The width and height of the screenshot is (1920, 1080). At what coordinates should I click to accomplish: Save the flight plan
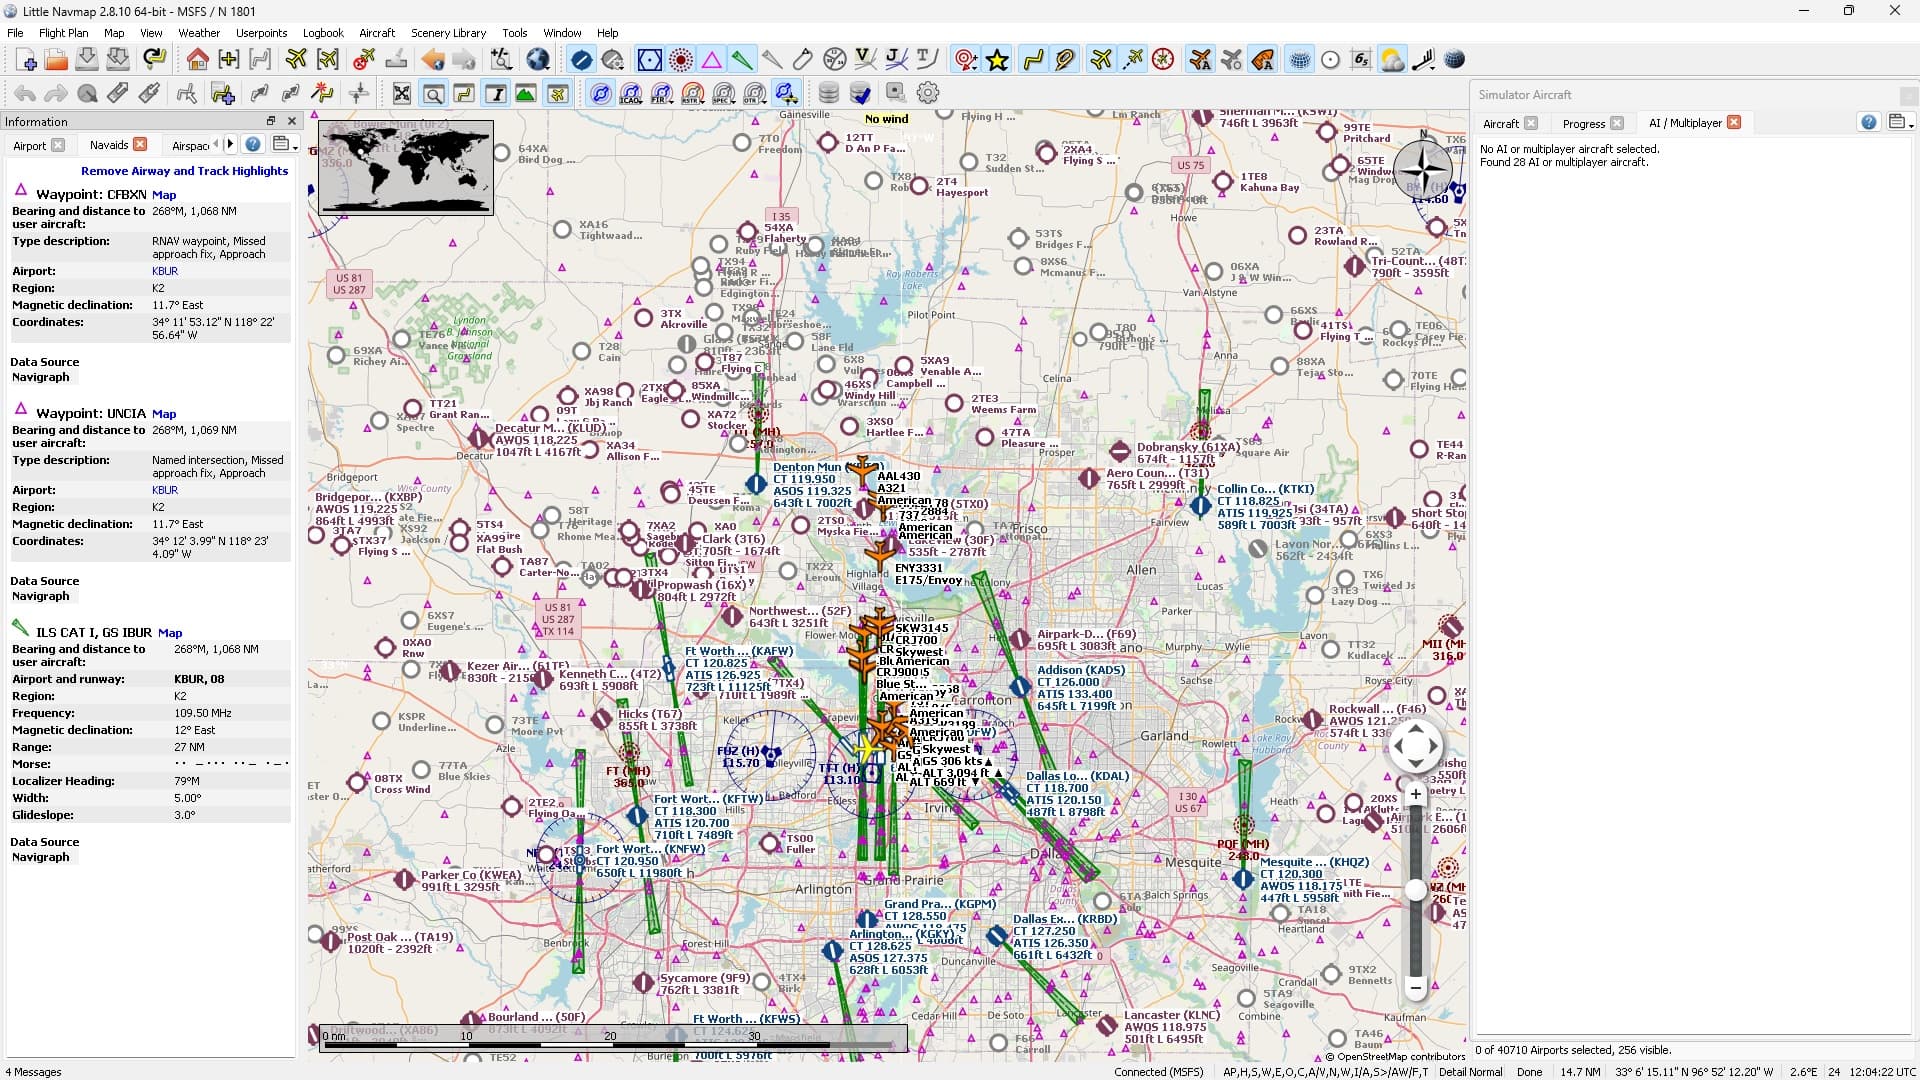87,60
